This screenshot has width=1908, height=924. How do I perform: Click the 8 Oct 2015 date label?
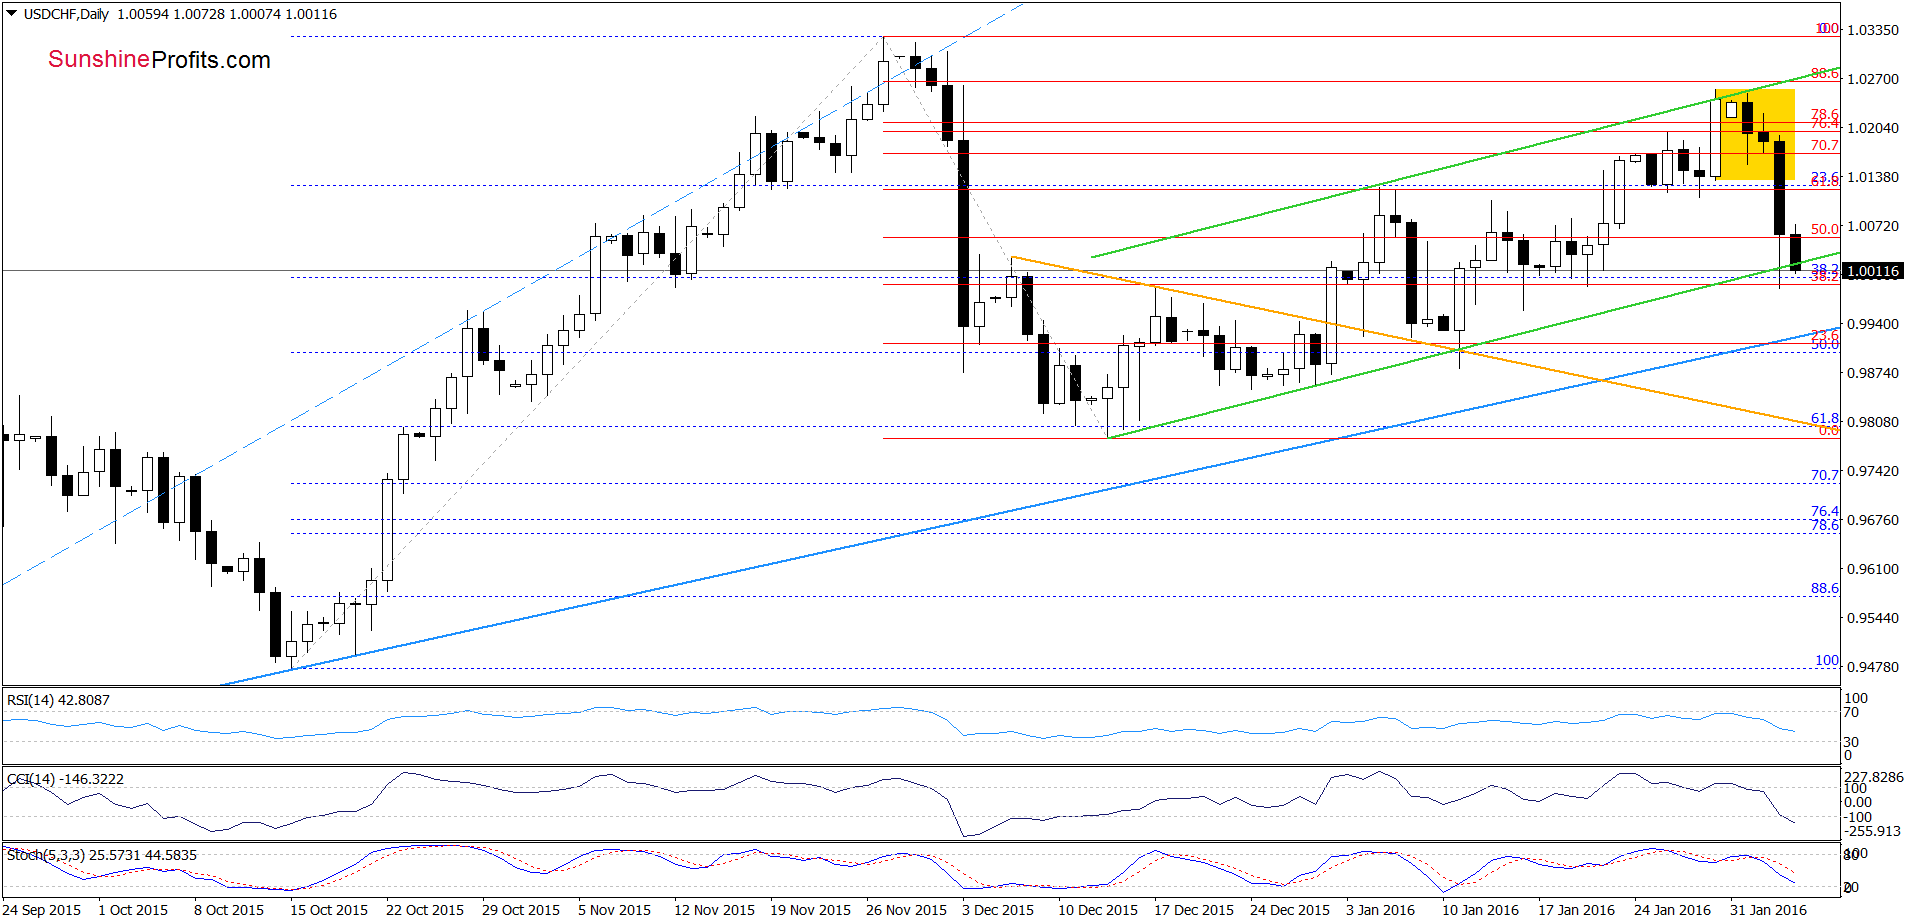pos(229,910)
